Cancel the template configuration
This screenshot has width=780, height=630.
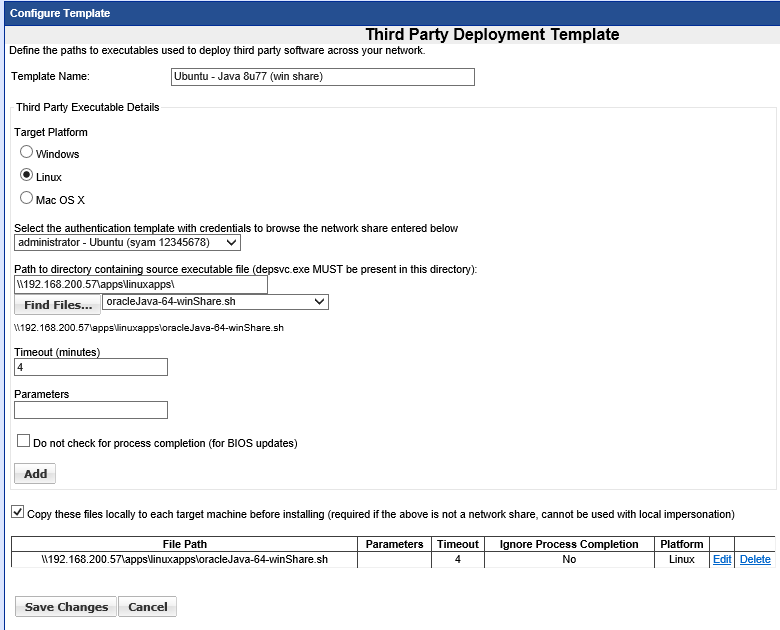coord(148,607)
